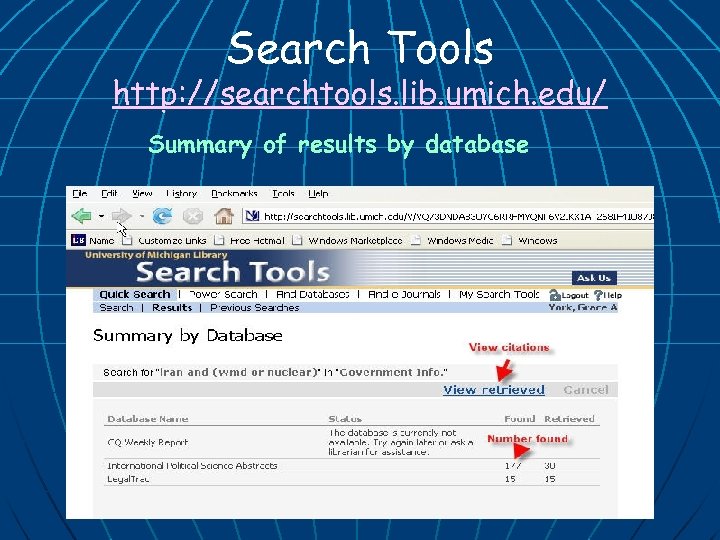Screen dimensions: 720x540
Task: Open the Tools menu
Action: tap(283, 193)
